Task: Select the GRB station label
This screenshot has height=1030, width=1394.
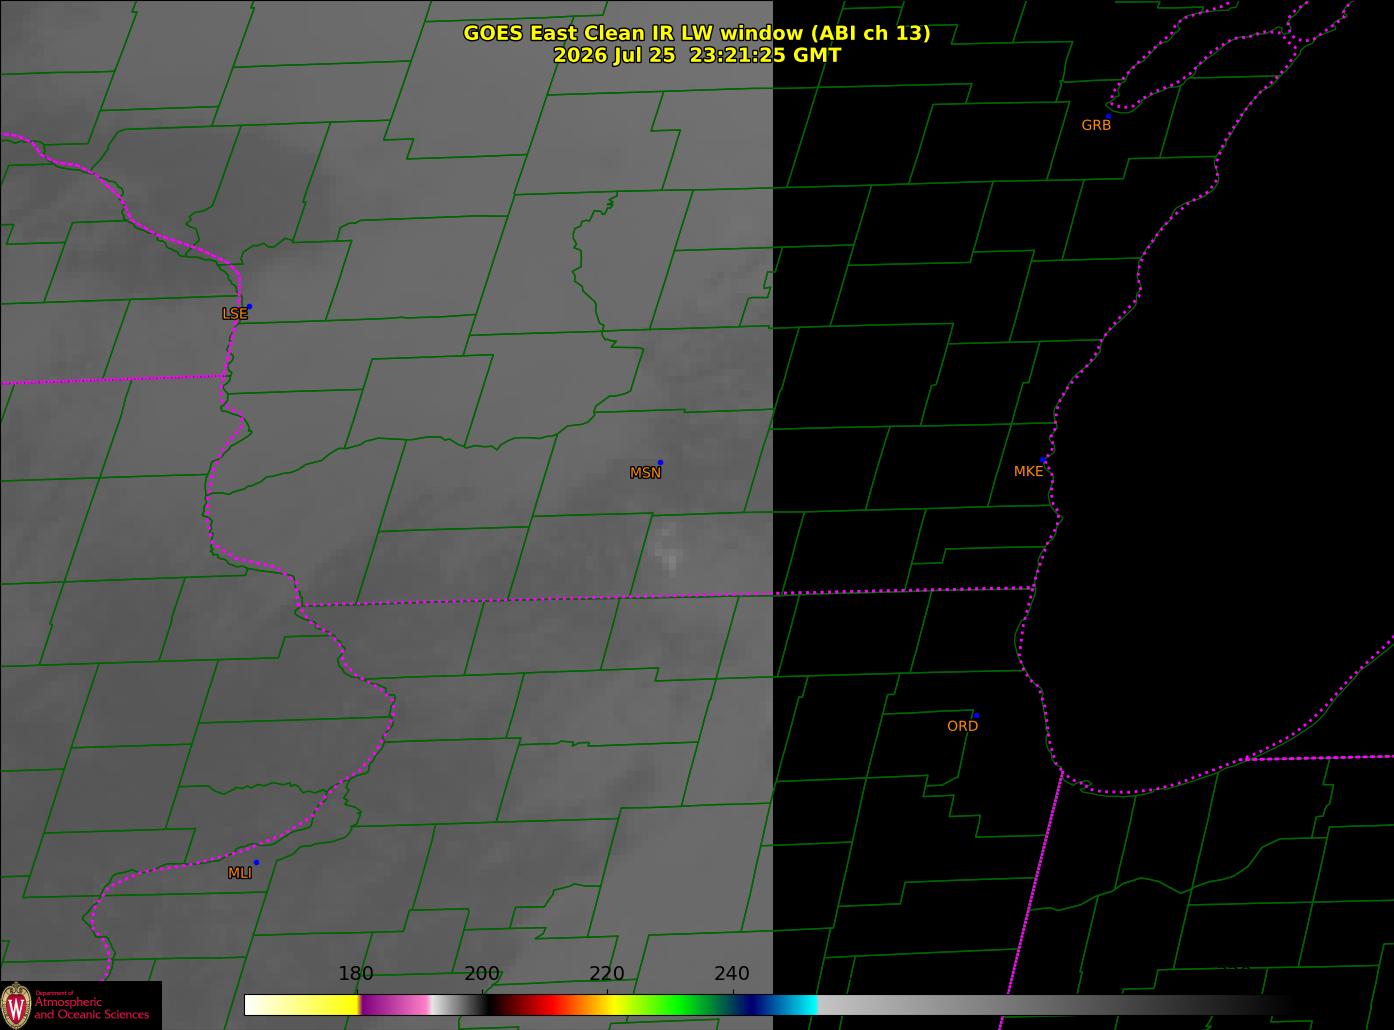Action: click(1096, 125)
